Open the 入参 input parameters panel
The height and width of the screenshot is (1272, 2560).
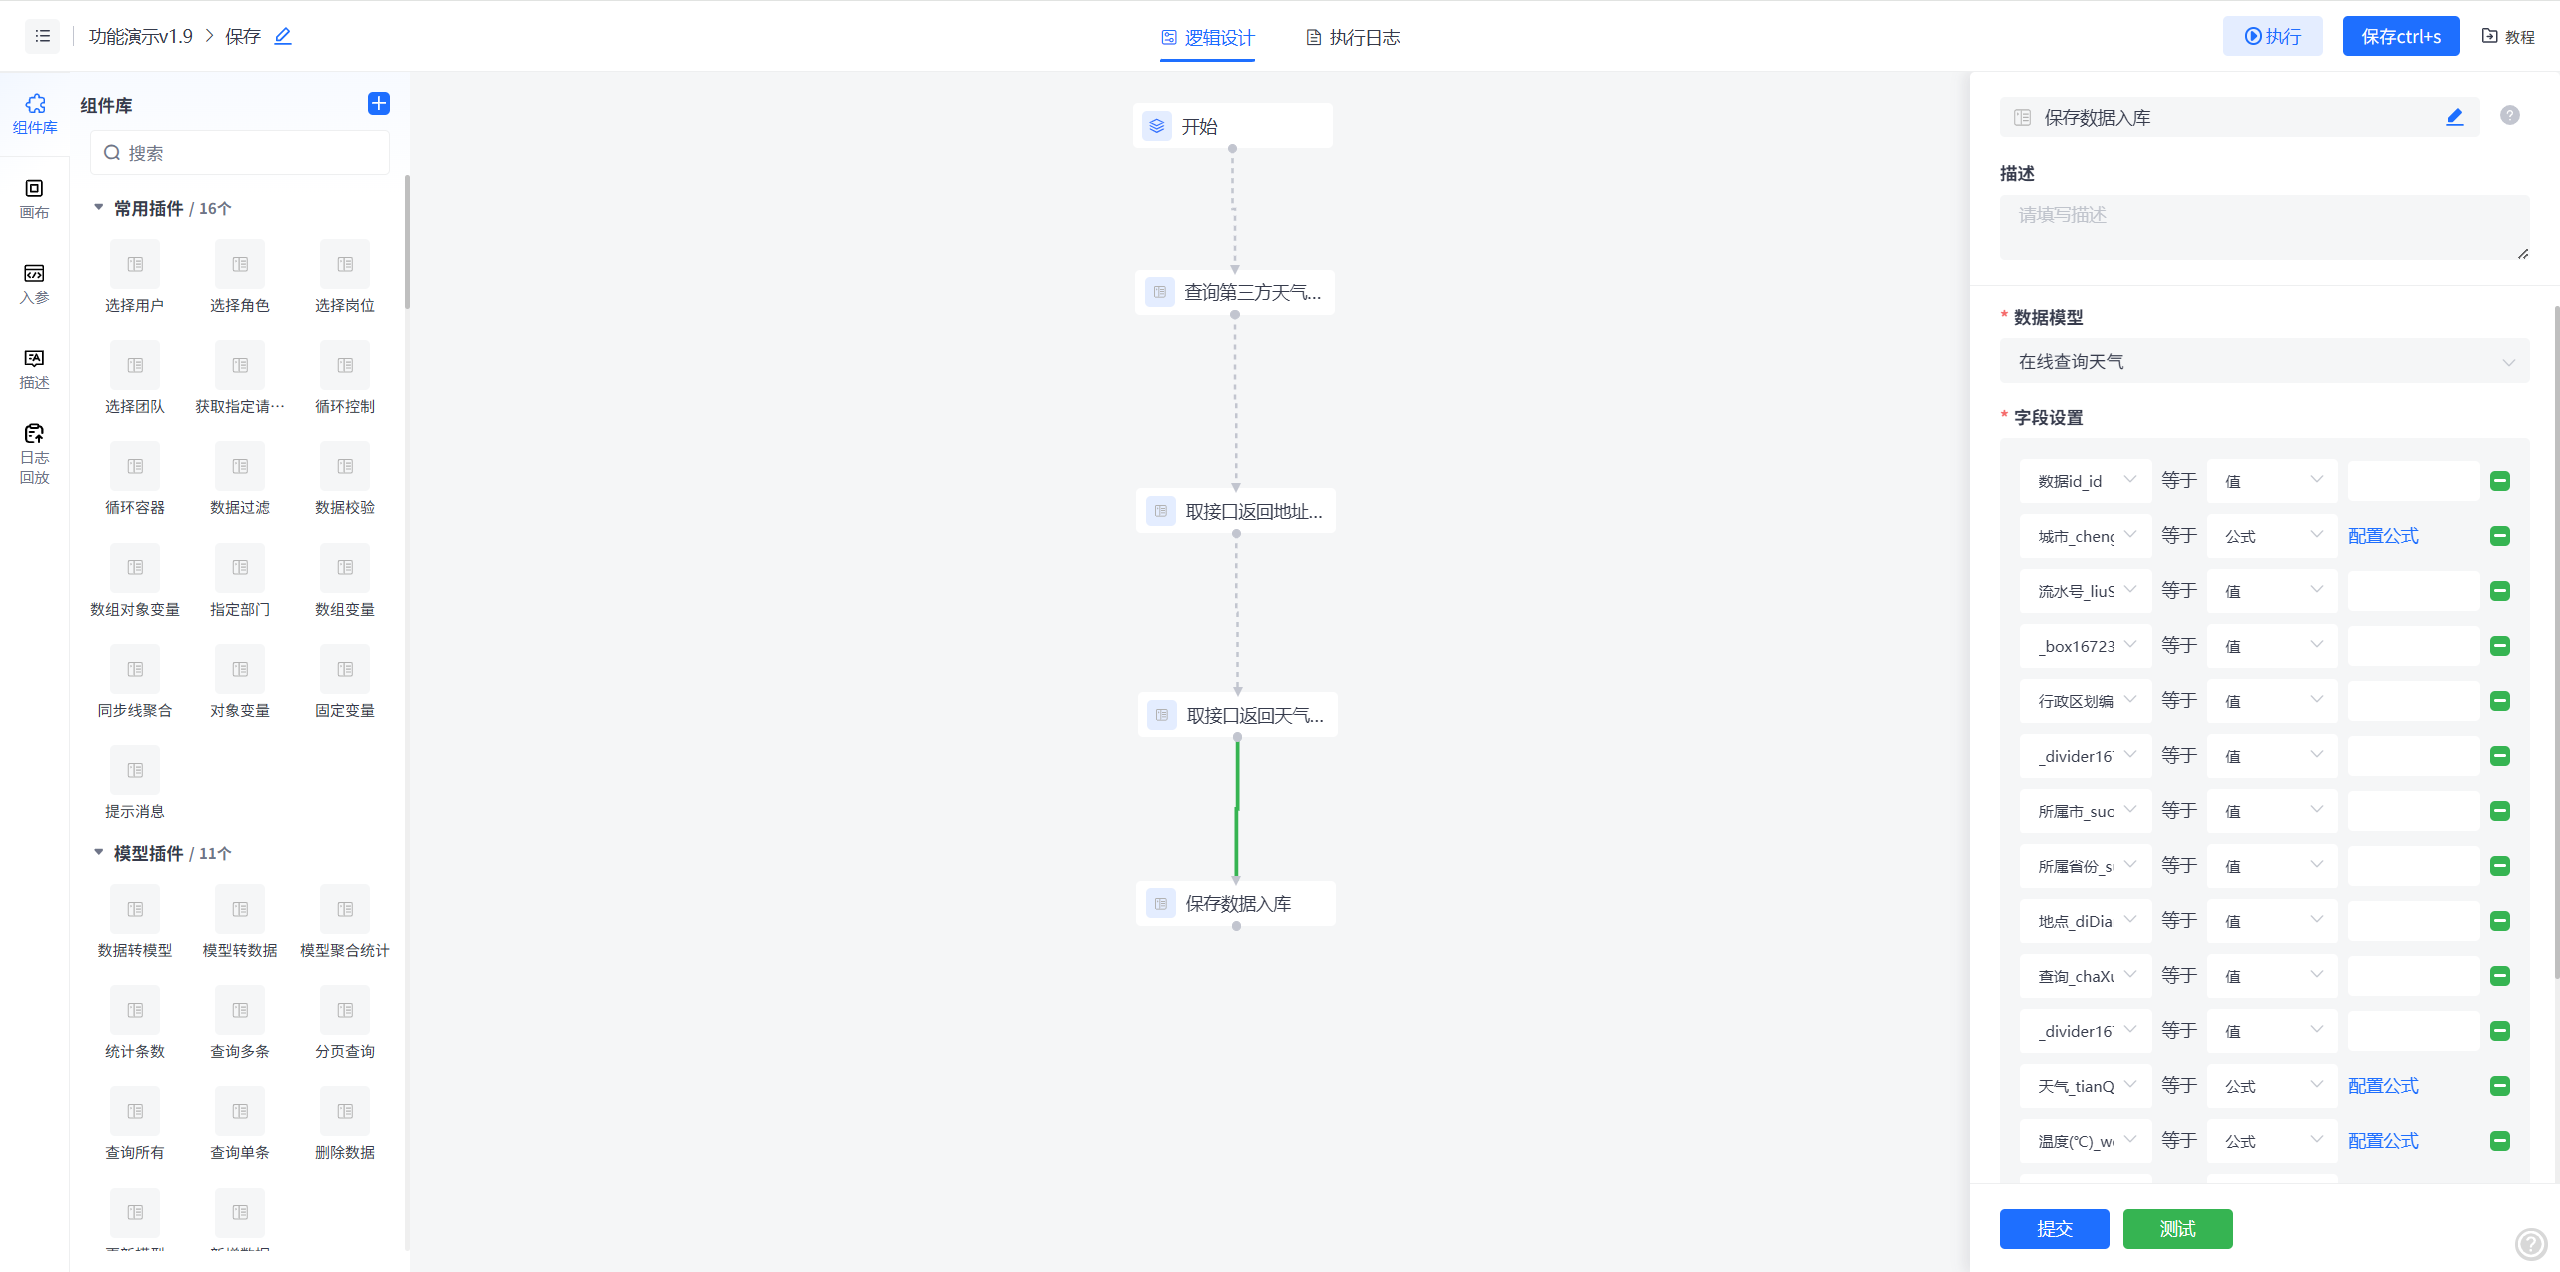click(x=34, y=283)
